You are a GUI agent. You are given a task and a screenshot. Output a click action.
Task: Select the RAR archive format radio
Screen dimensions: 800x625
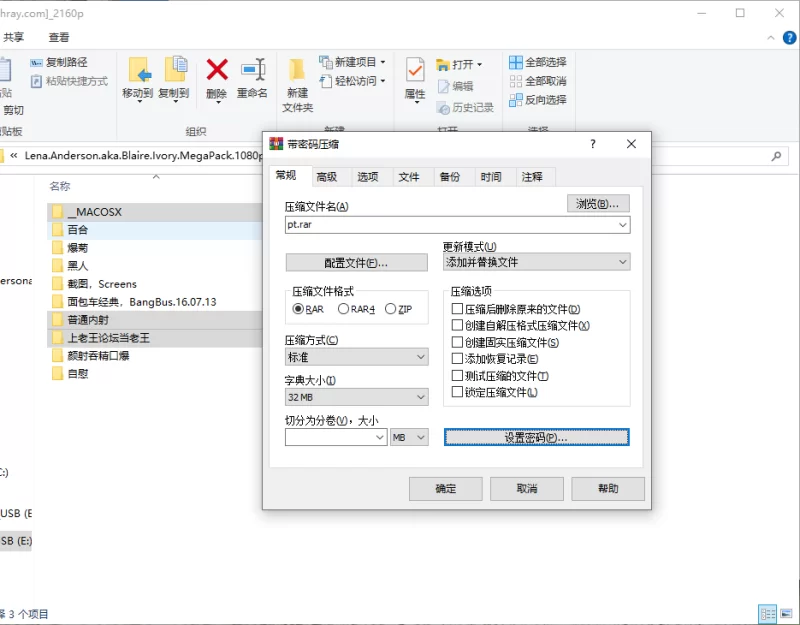click(298, 309)
